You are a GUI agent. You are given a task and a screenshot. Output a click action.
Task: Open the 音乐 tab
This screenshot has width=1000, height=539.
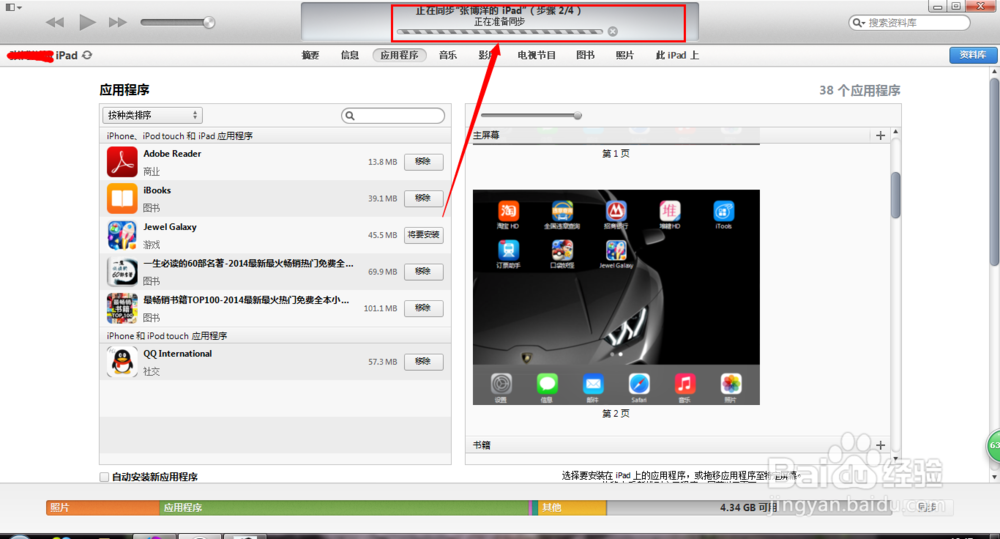448,55
